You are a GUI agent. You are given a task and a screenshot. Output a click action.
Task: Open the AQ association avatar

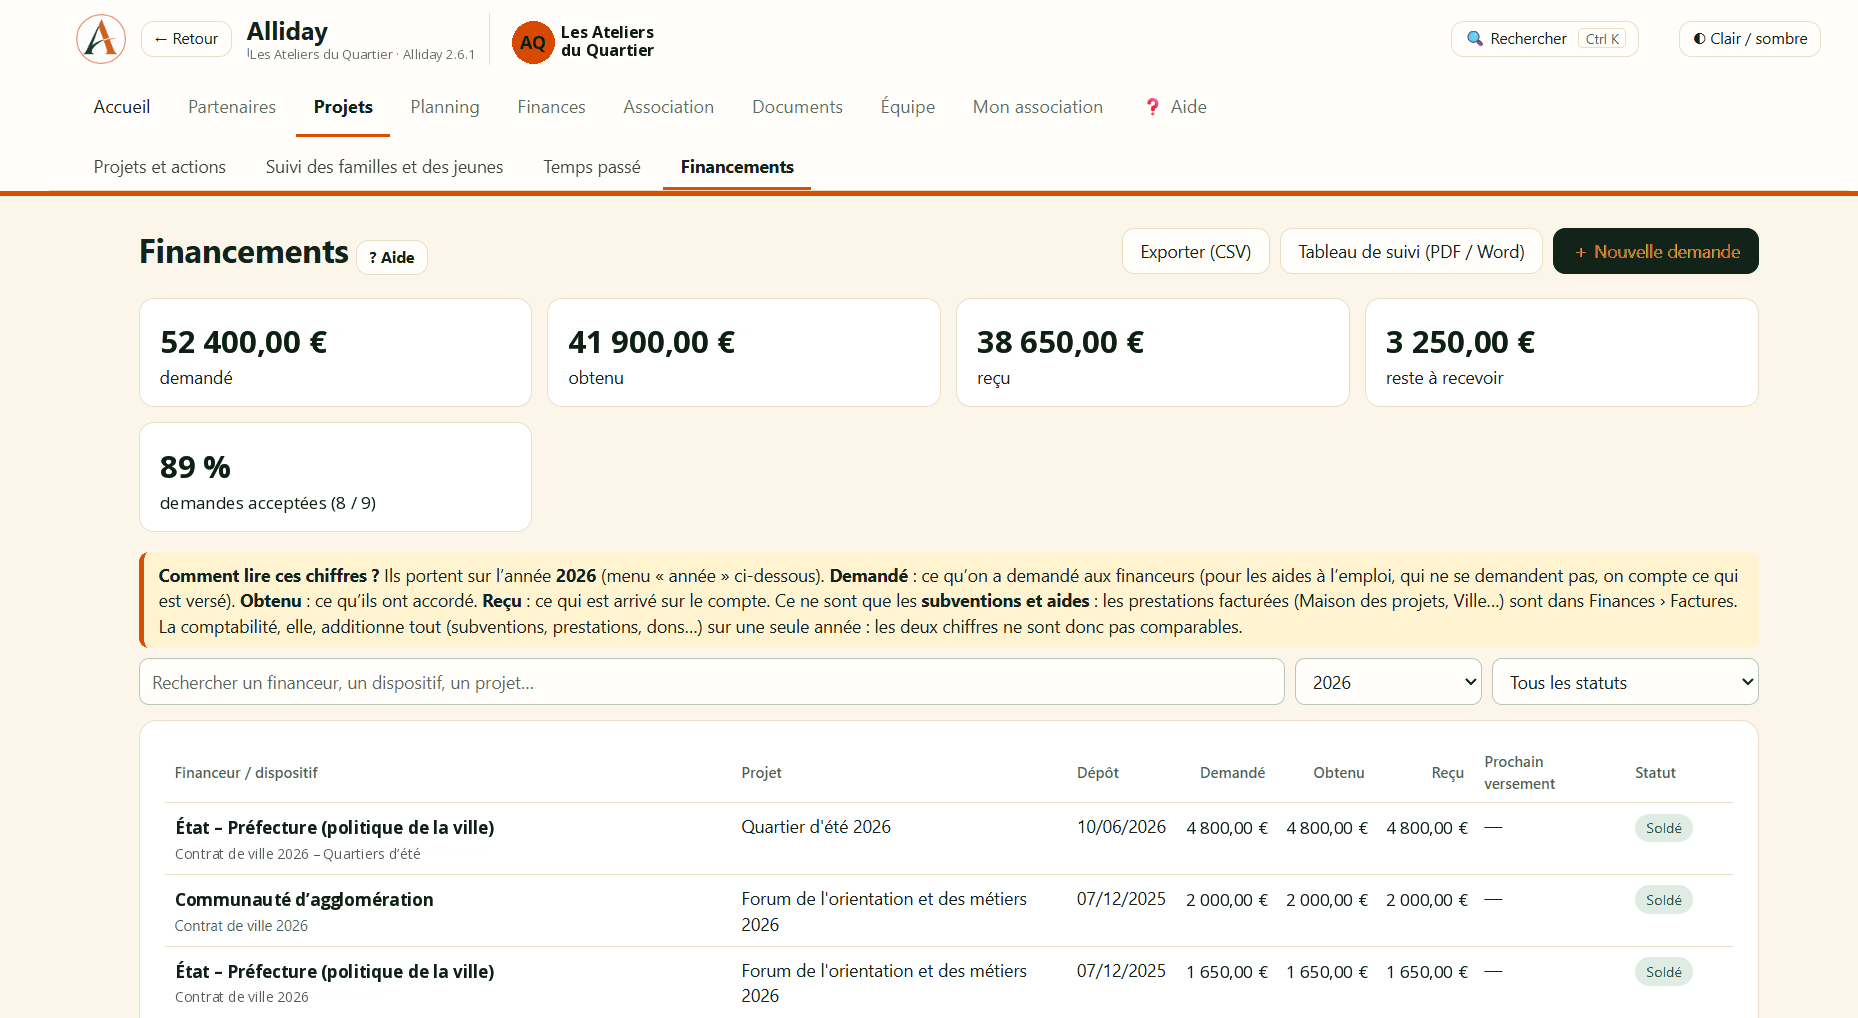pos(533,42)
